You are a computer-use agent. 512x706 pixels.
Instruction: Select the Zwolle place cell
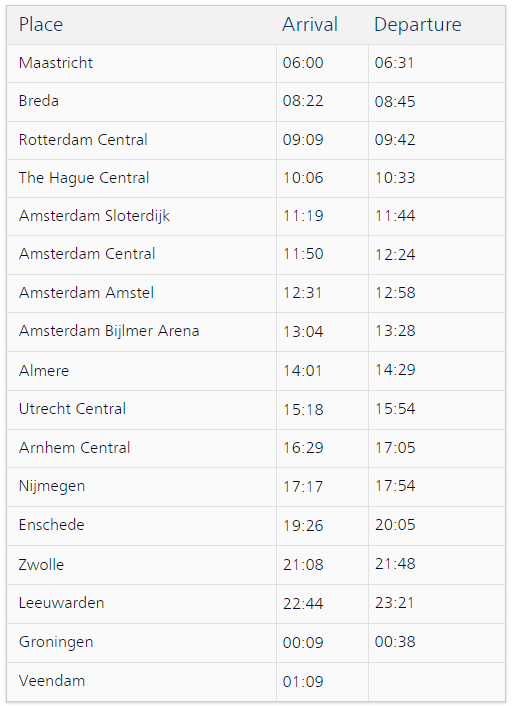[141, 565]
